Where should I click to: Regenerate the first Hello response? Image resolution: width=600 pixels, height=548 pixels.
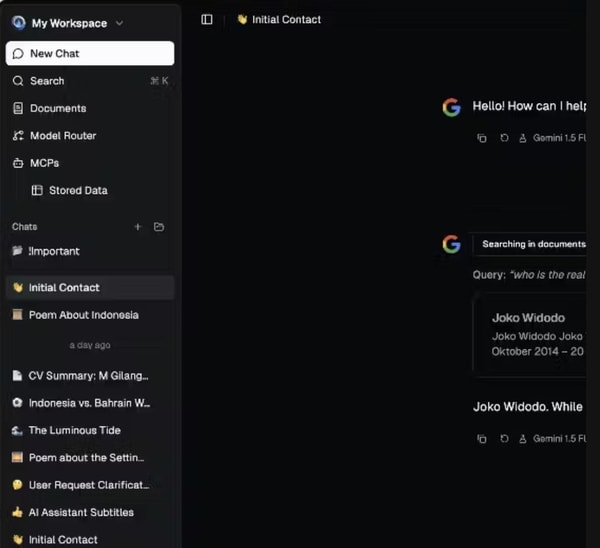coord(504,138)
